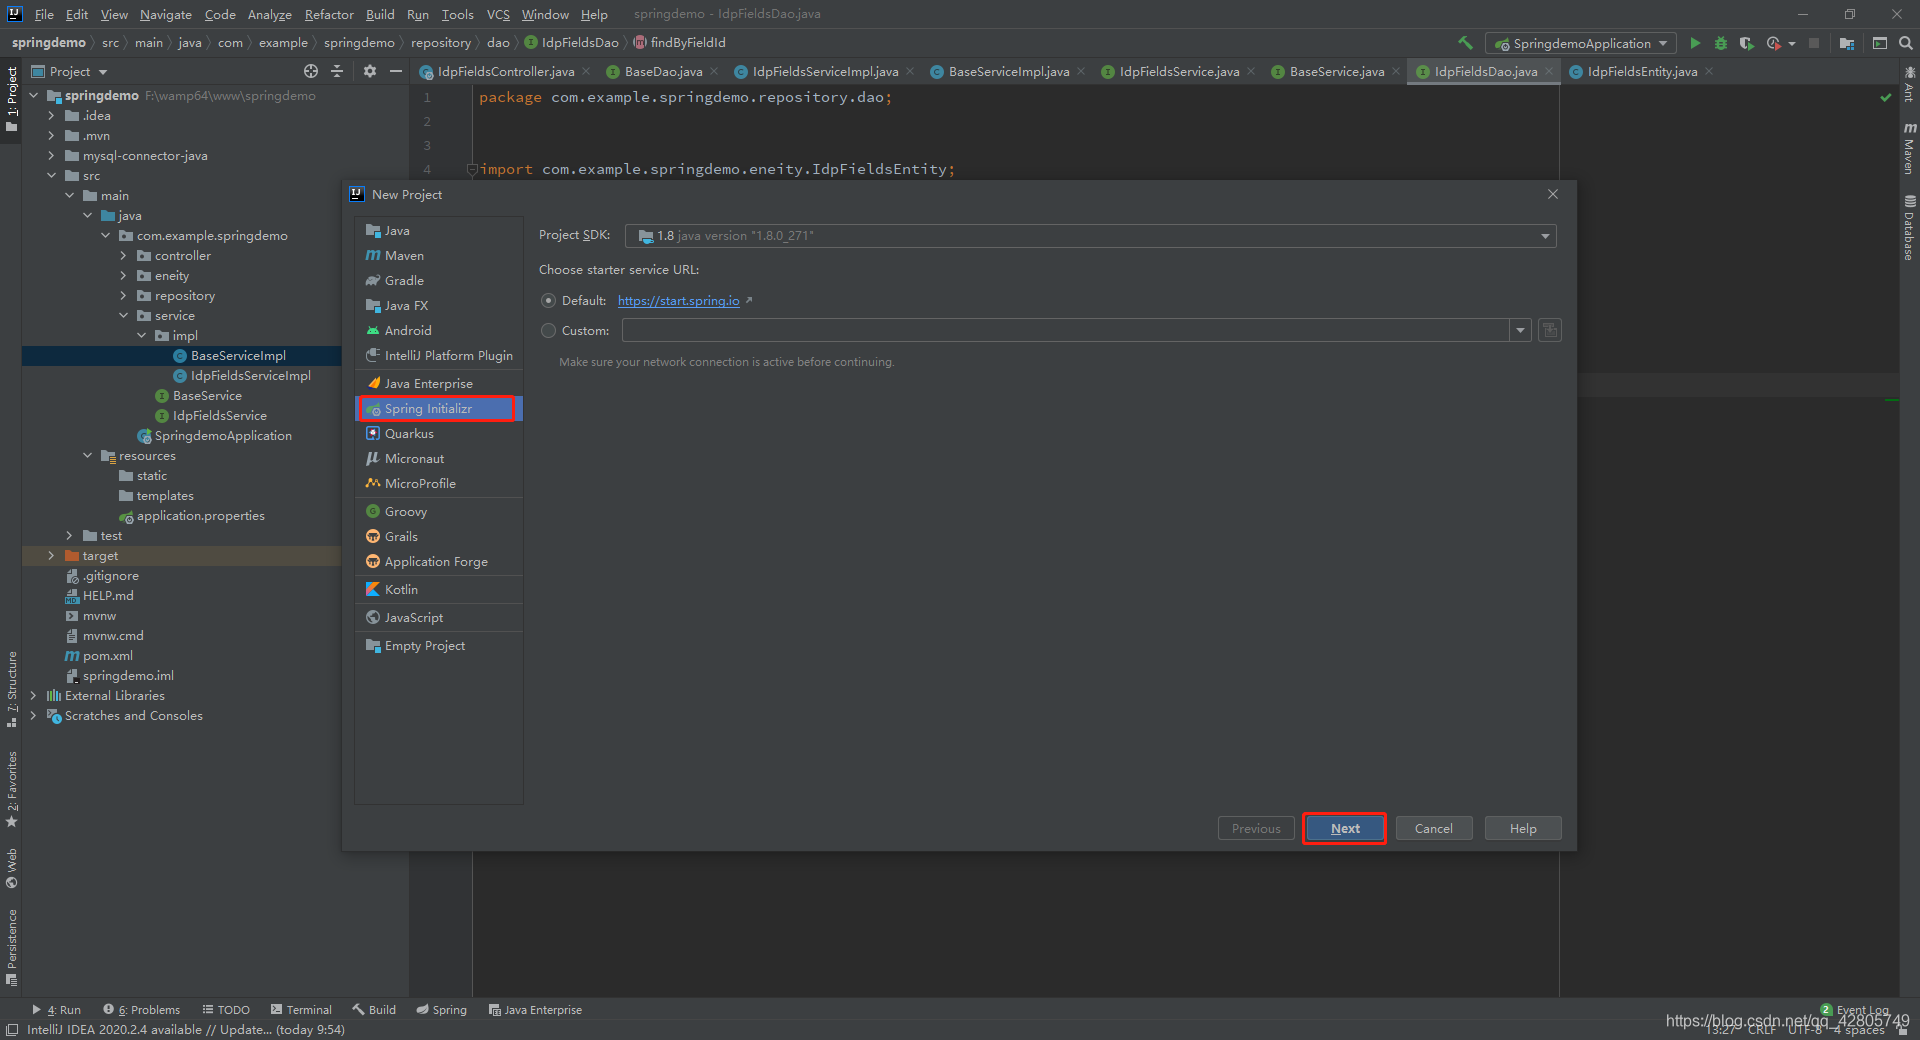Click the locate file crosshair icon in Project panel
The width and height of the screenshot is (1920, 1040).
(311, 71)
